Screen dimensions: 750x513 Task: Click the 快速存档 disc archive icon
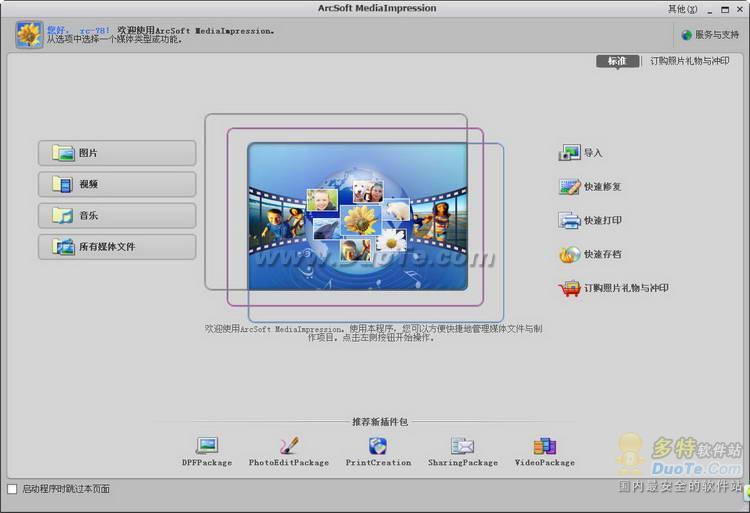pyautogui.click(x=569, y=254)
